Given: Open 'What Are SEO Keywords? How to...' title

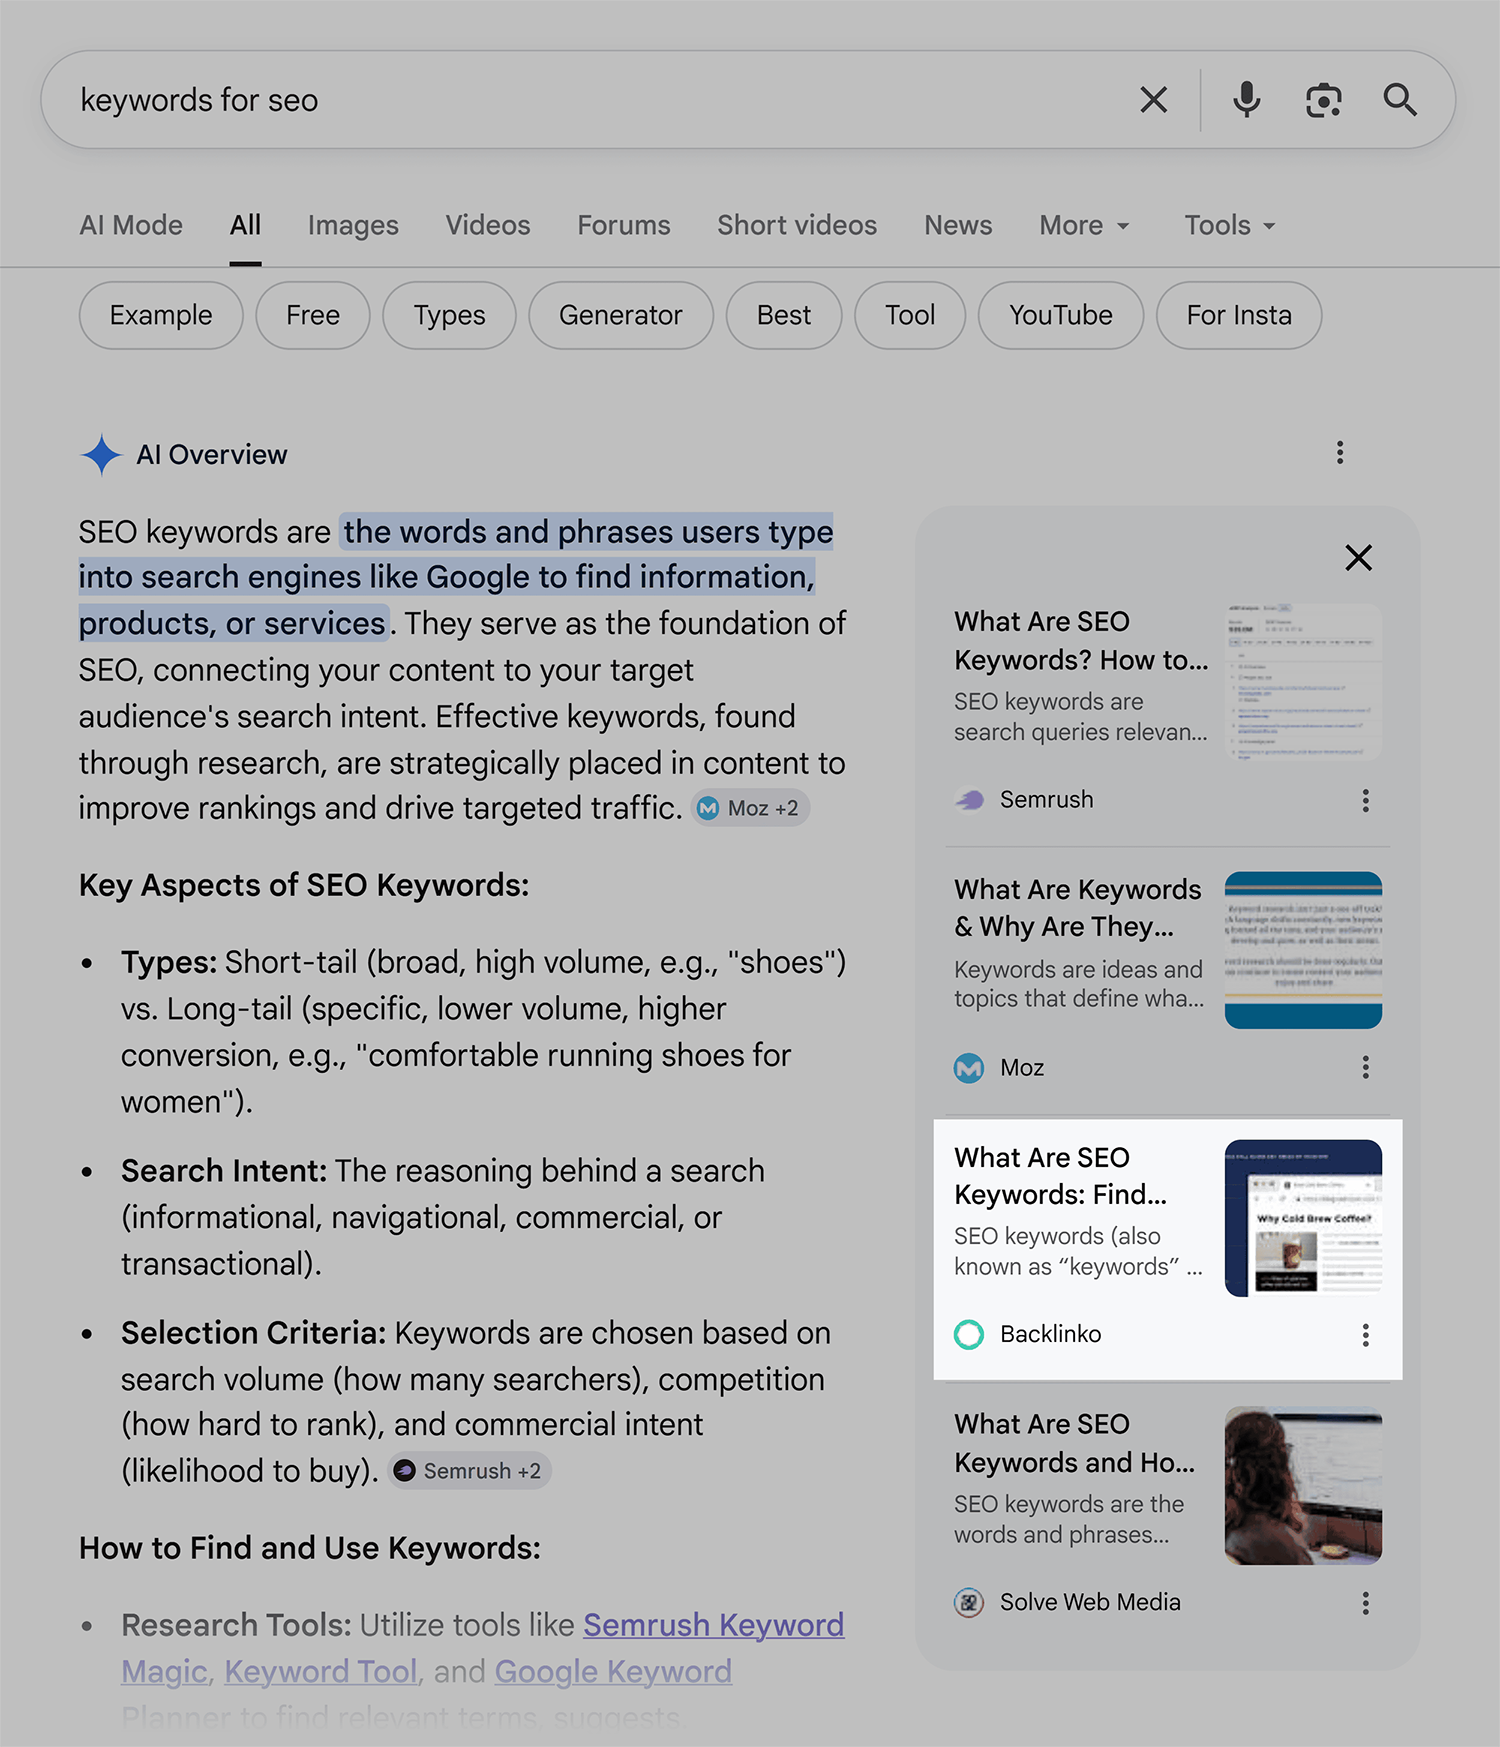Looking at the screenshot, I should pos(1081,641).
